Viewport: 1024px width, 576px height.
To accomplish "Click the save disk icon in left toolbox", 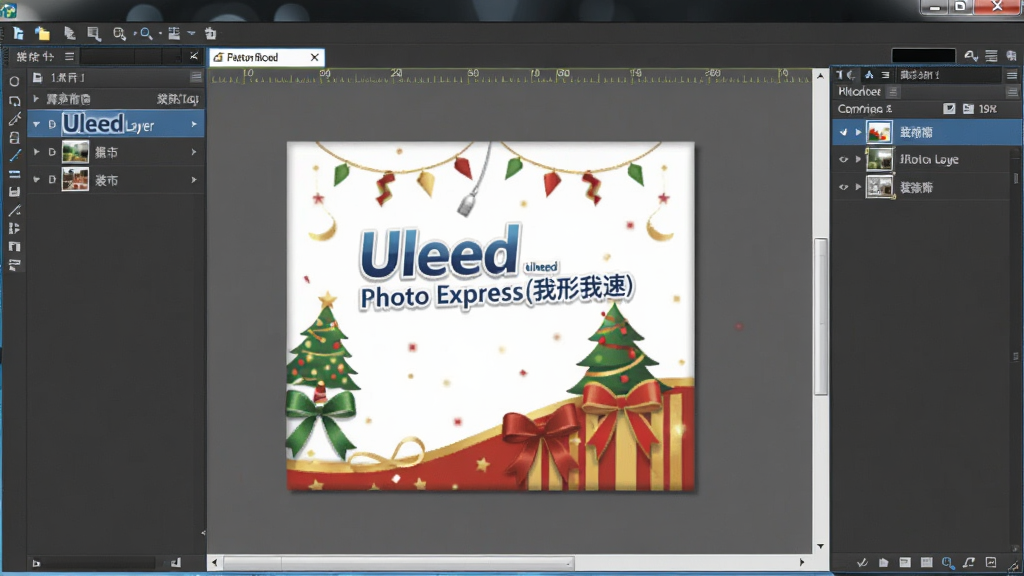I will (x=14, y=192).
